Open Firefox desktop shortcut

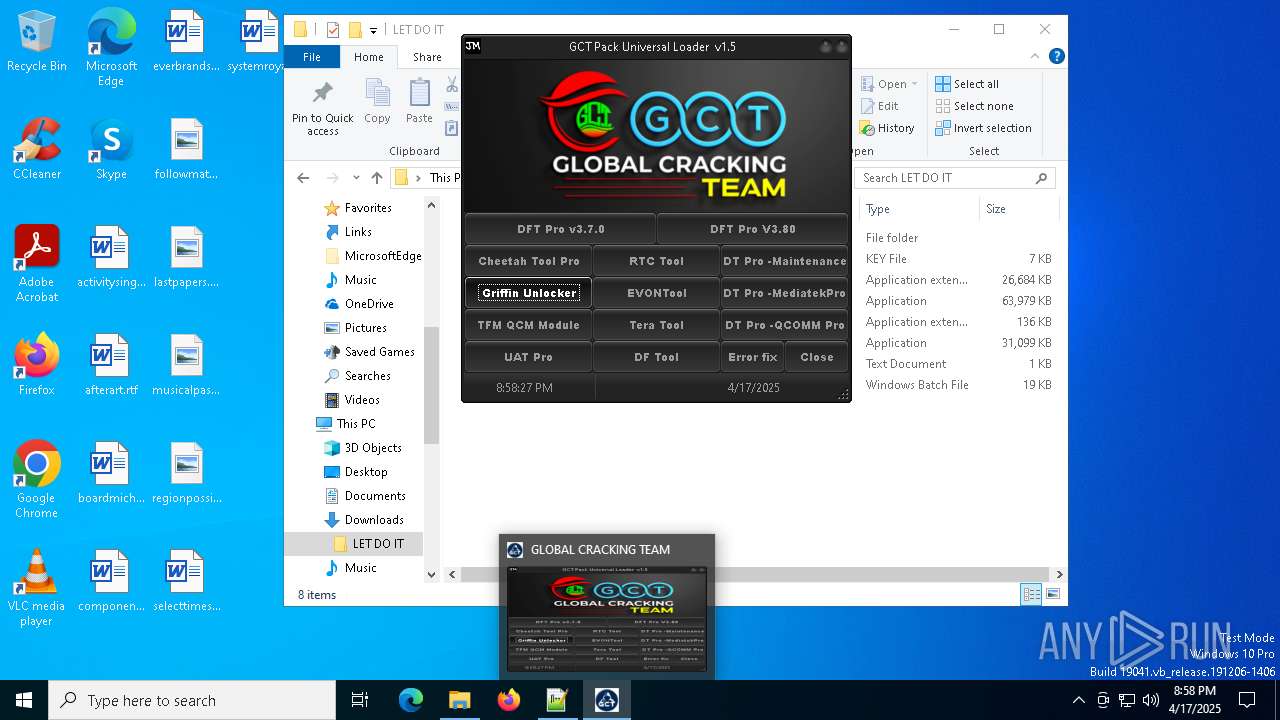coord(37,365)
